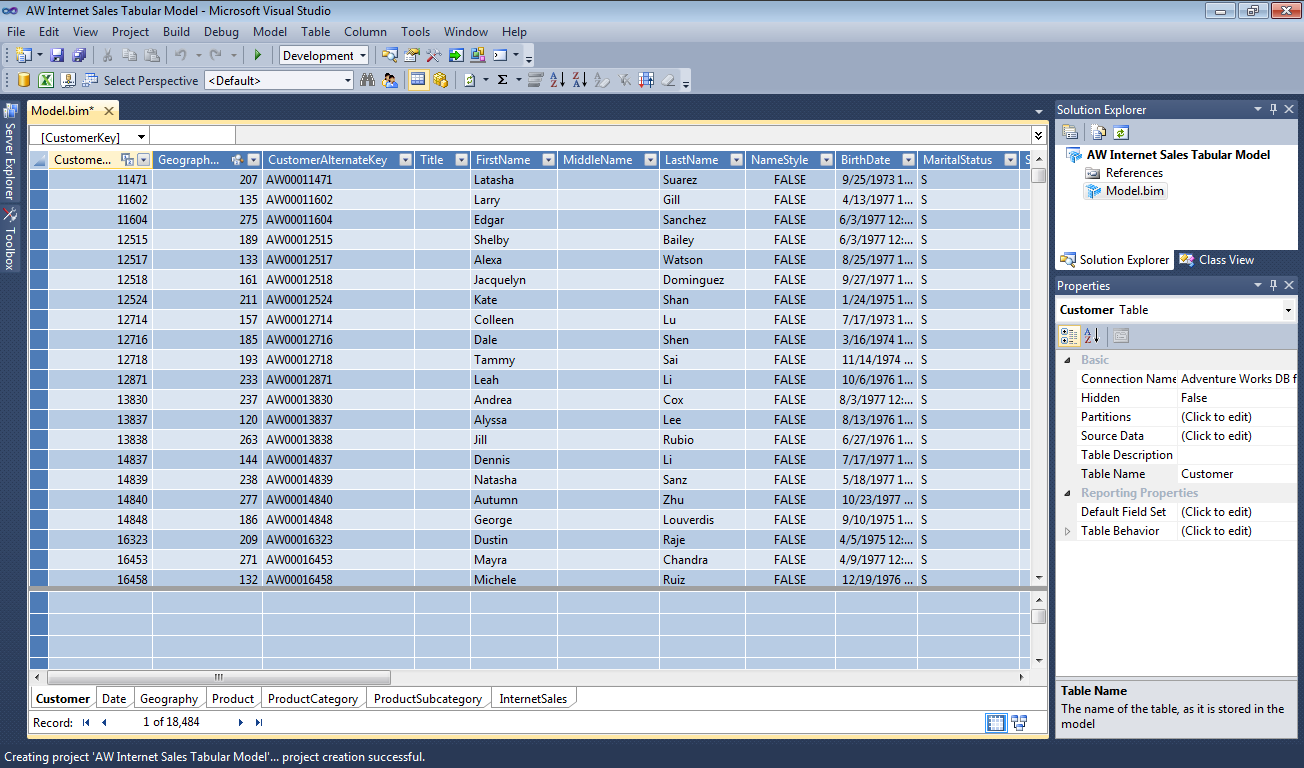Image resolution: width=1304 pixels, height=768 pixels.
Task: Click the Save icon in toolbar
Action: click(57, 55)
